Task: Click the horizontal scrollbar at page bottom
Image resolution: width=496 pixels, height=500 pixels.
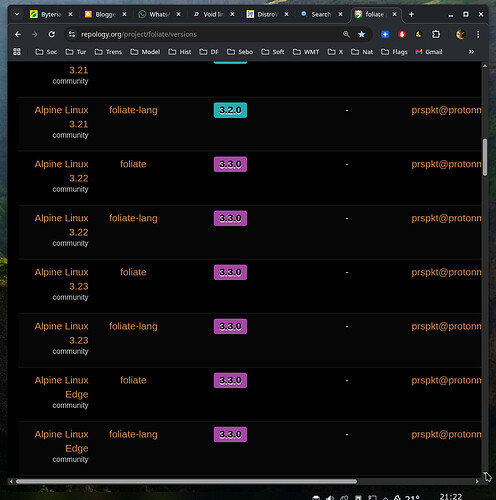Action: coord(186,481)
